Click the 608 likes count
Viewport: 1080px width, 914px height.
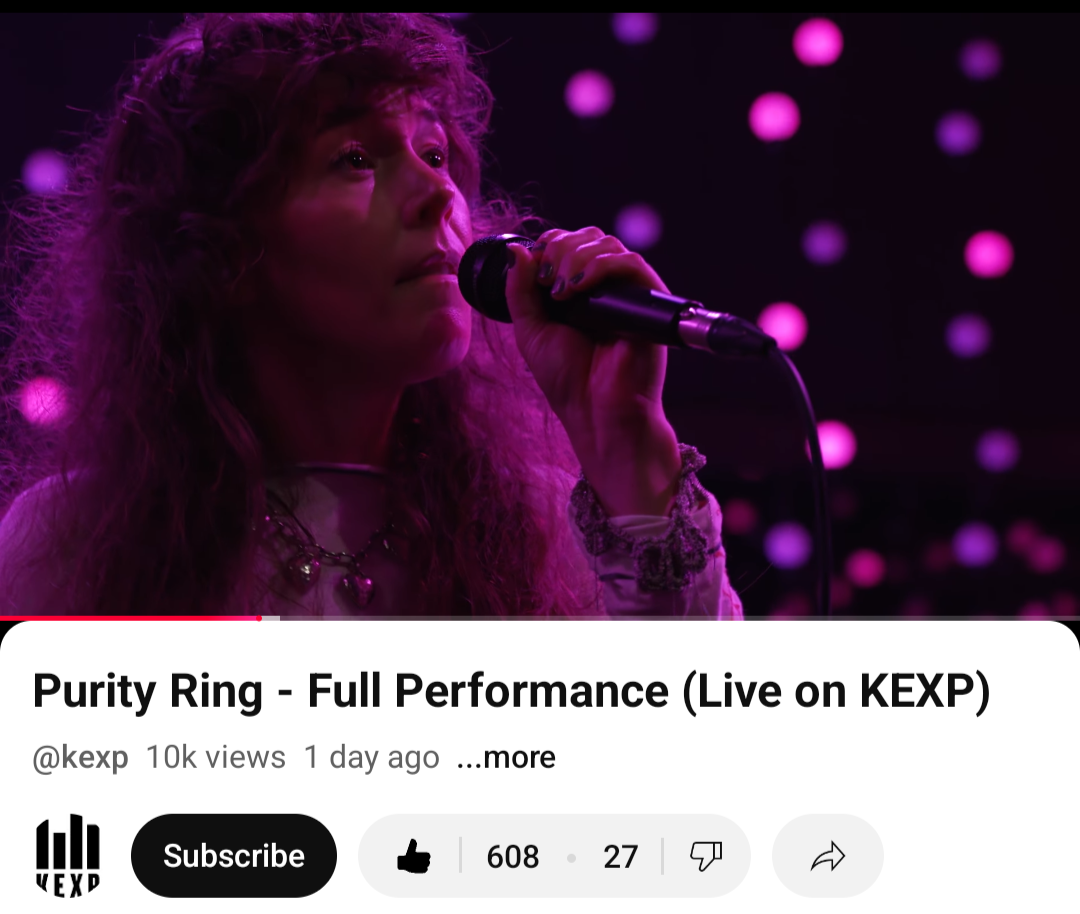pos(512,857)
